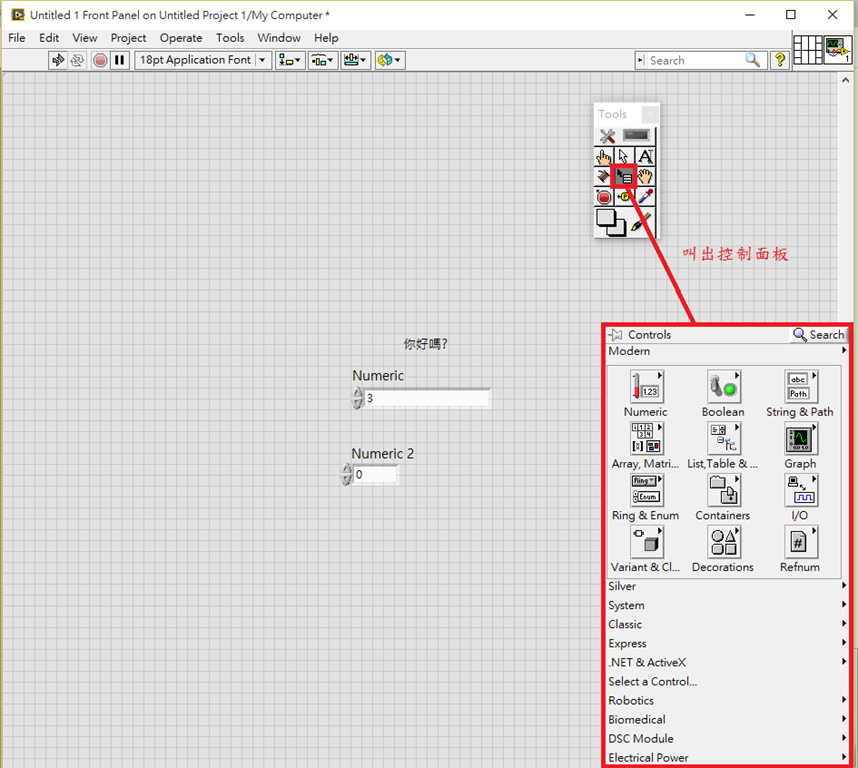
Task: Collapse the Modern category
Action: (727, 351)
